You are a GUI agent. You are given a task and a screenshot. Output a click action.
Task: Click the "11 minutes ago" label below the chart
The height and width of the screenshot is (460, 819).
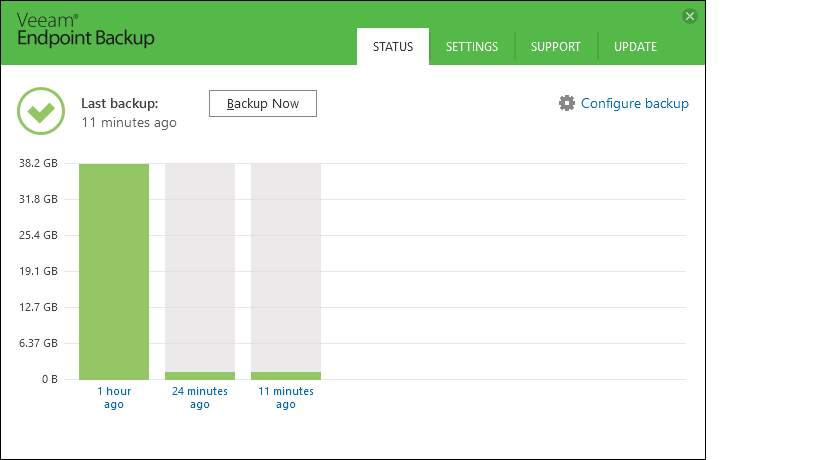[x=286, y=397]
